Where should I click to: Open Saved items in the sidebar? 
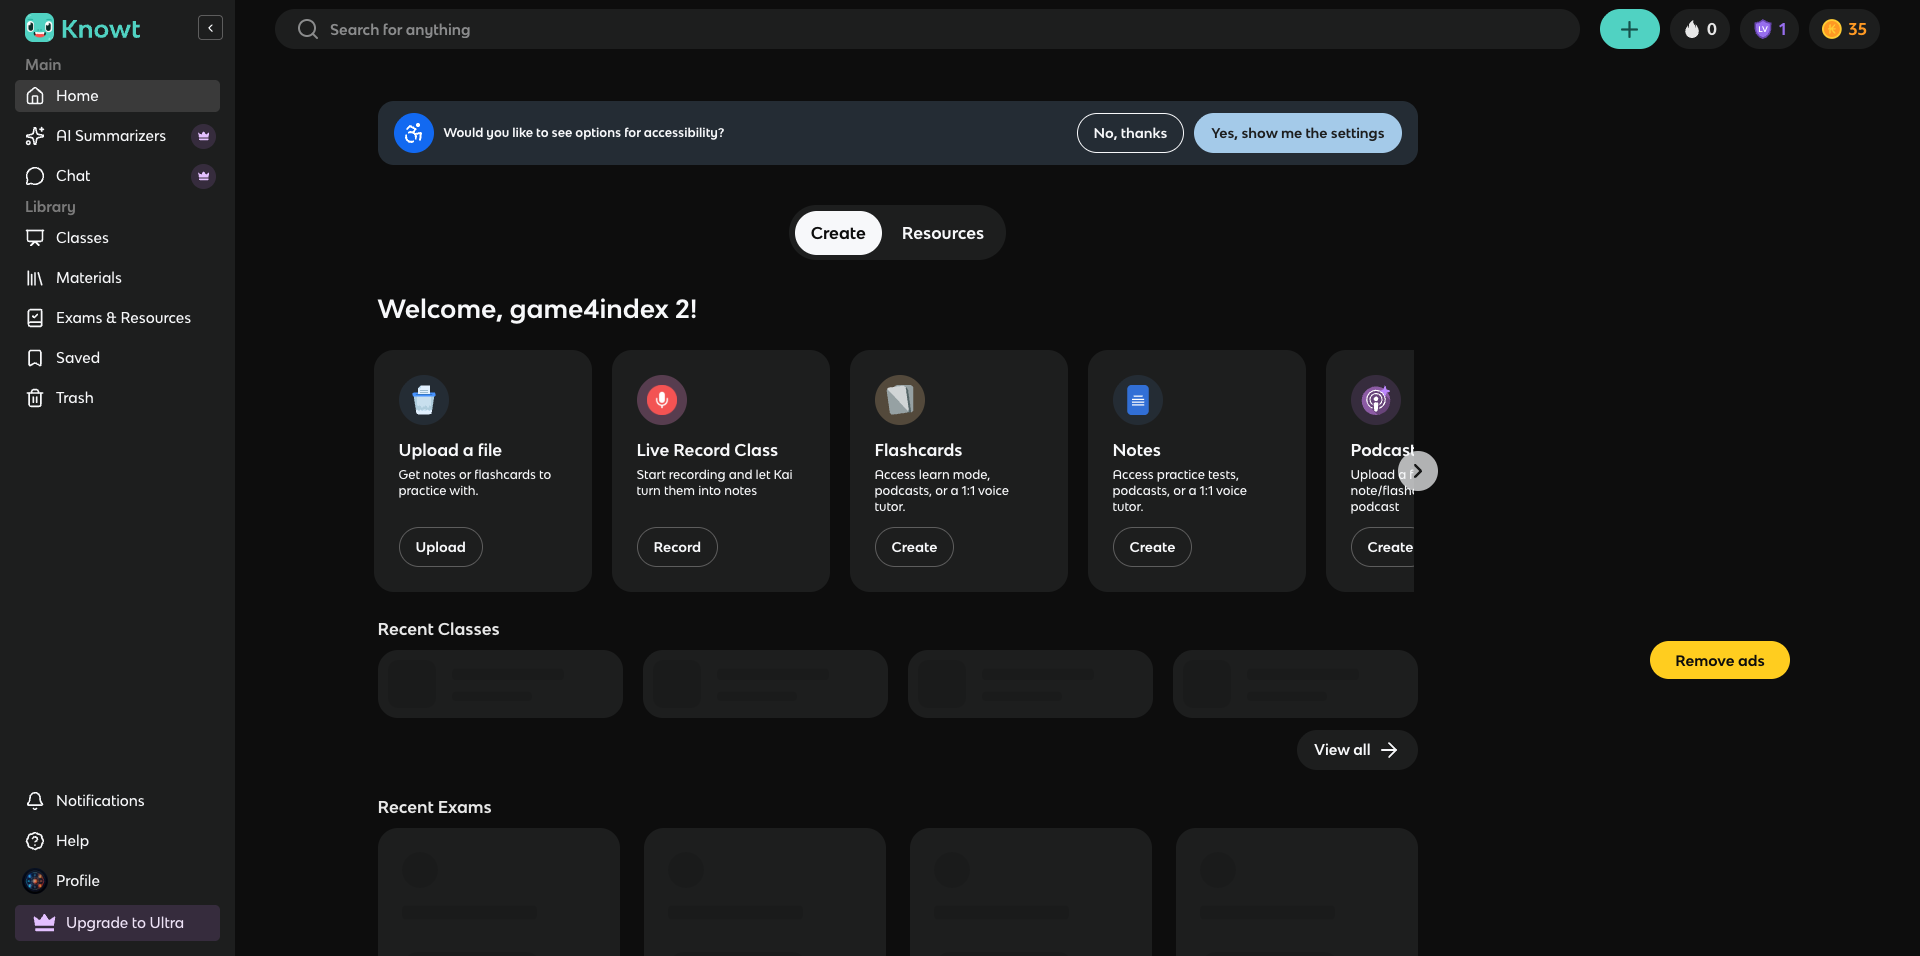pyautogui.click(x=78, y=357)
